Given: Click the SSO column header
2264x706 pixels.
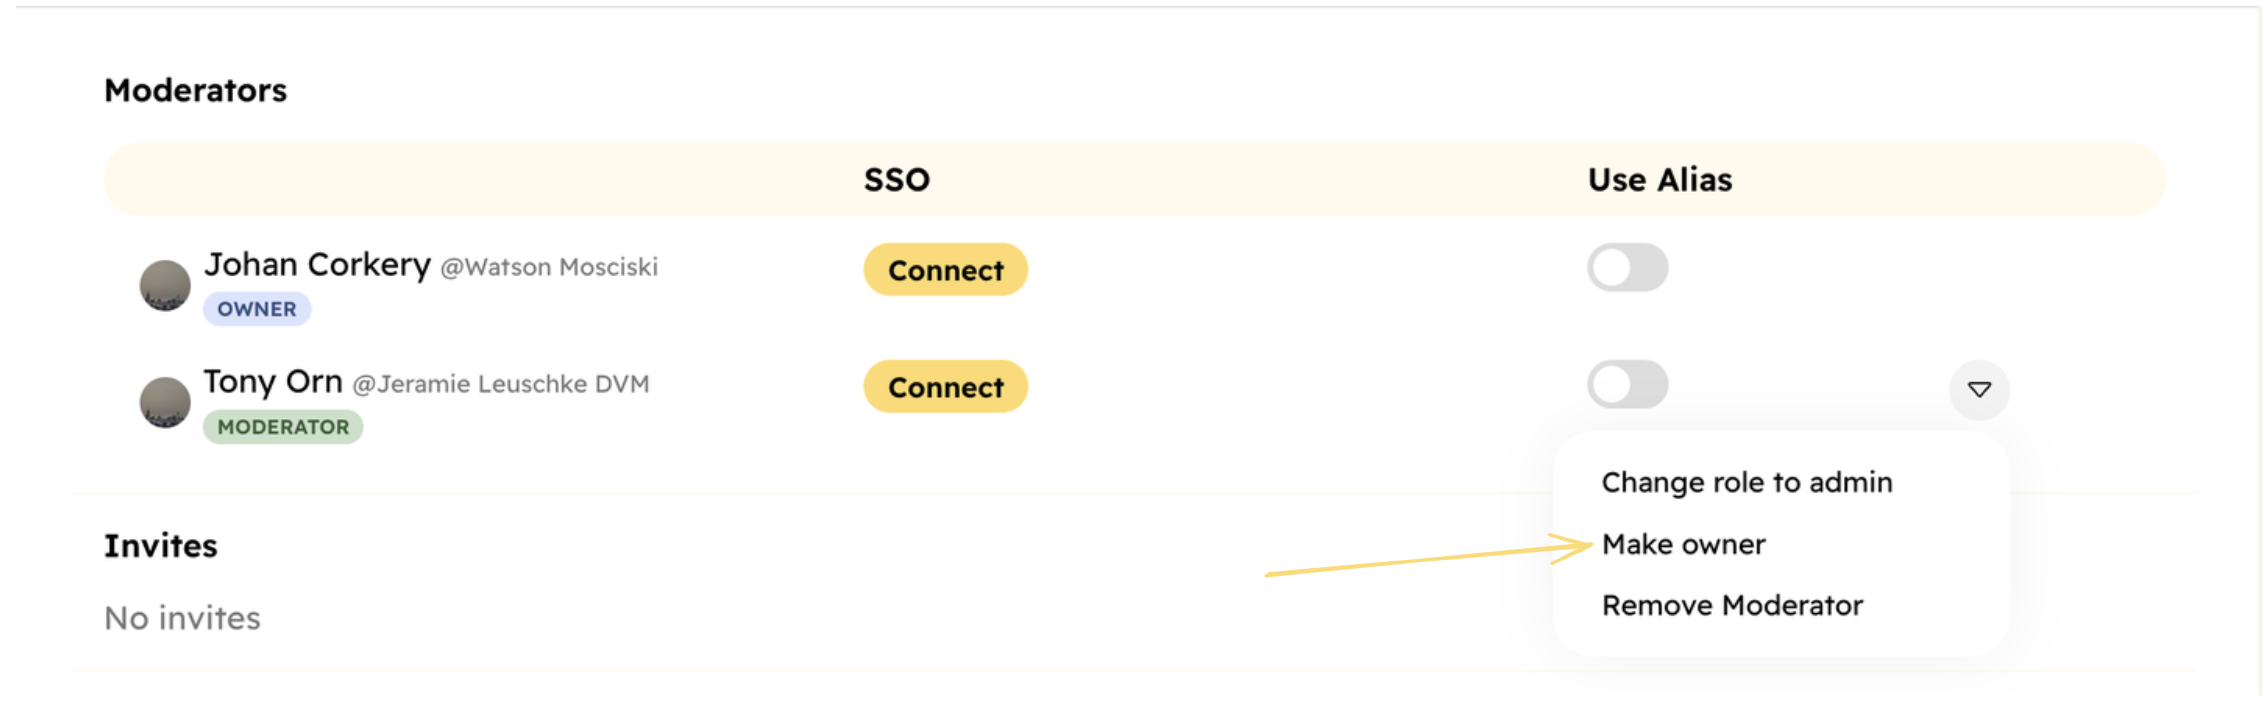Looking at the screenshot, I should pyautogui.click(x=896, y=180).
